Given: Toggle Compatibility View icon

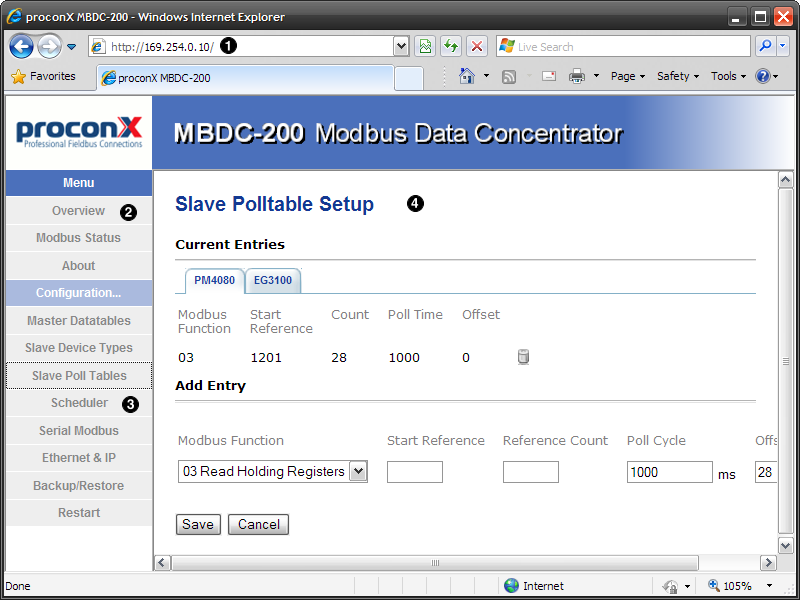Looking at the screenshot, I should pyautogui.click(x=425, y=46).
